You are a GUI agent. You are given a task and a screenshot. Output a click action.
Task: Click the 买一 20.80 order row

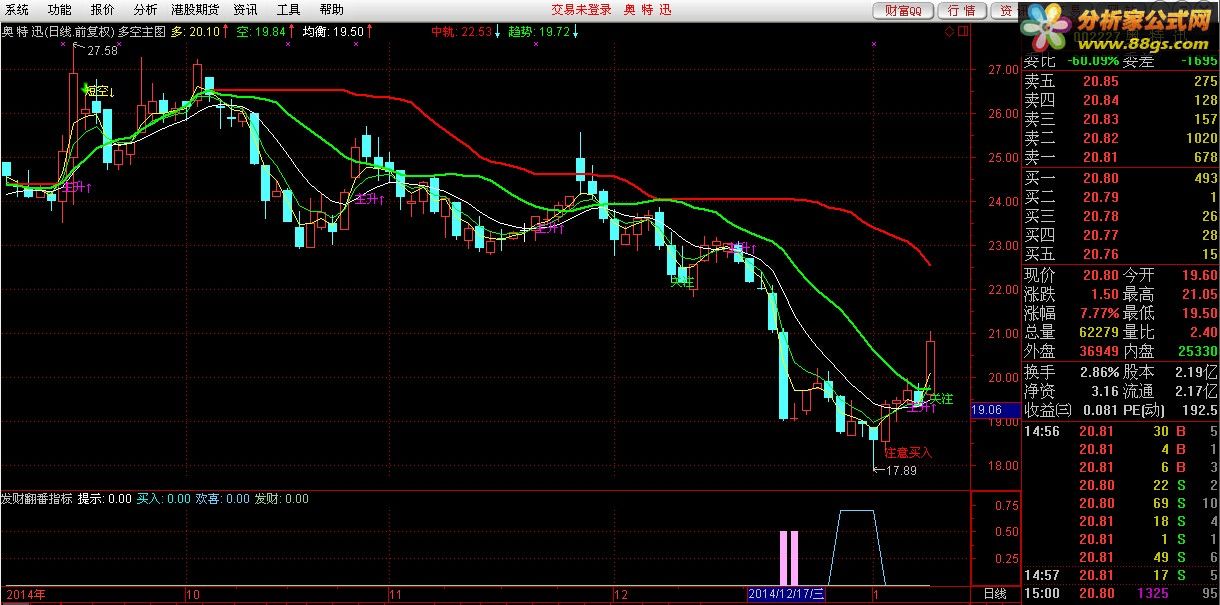pyautogui.click(x=1120, y=178)
